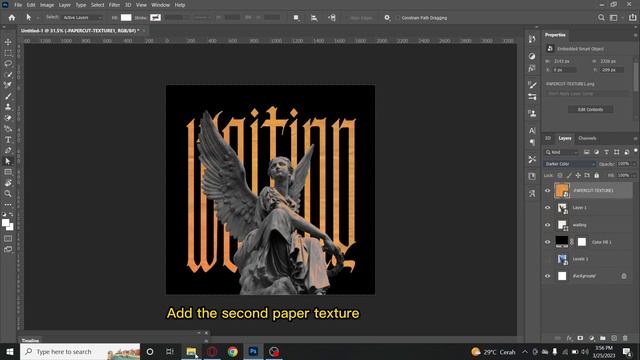
Task: Open the Darker Color blend mode dropdown
Action: (569, 164)
